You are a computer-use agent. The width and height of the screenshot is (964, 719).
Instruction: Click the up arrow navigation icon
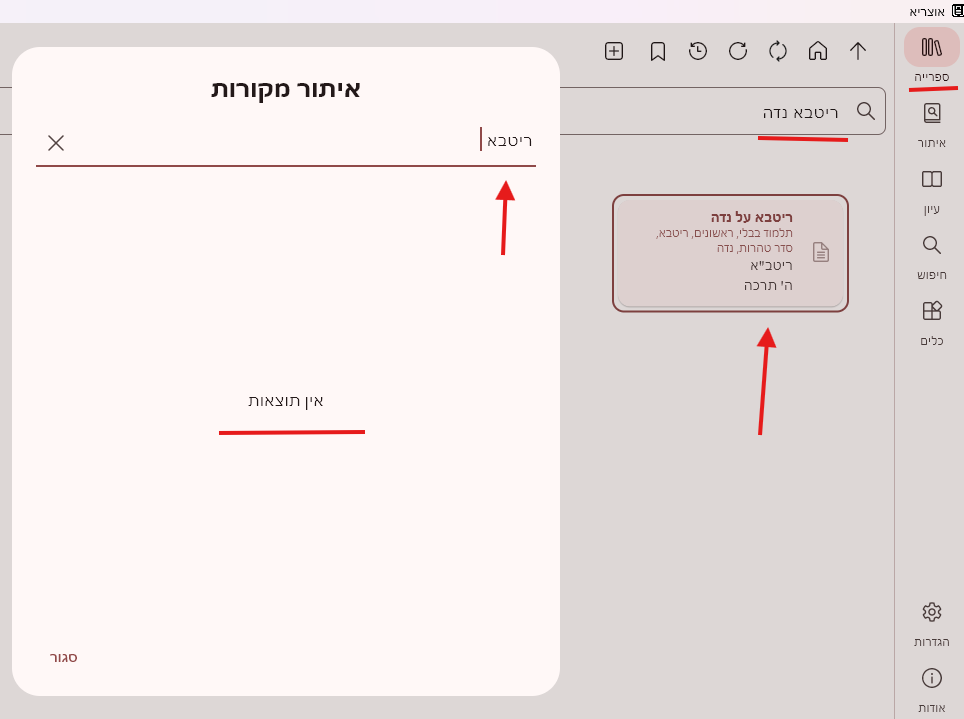click(x=858, y=51)
